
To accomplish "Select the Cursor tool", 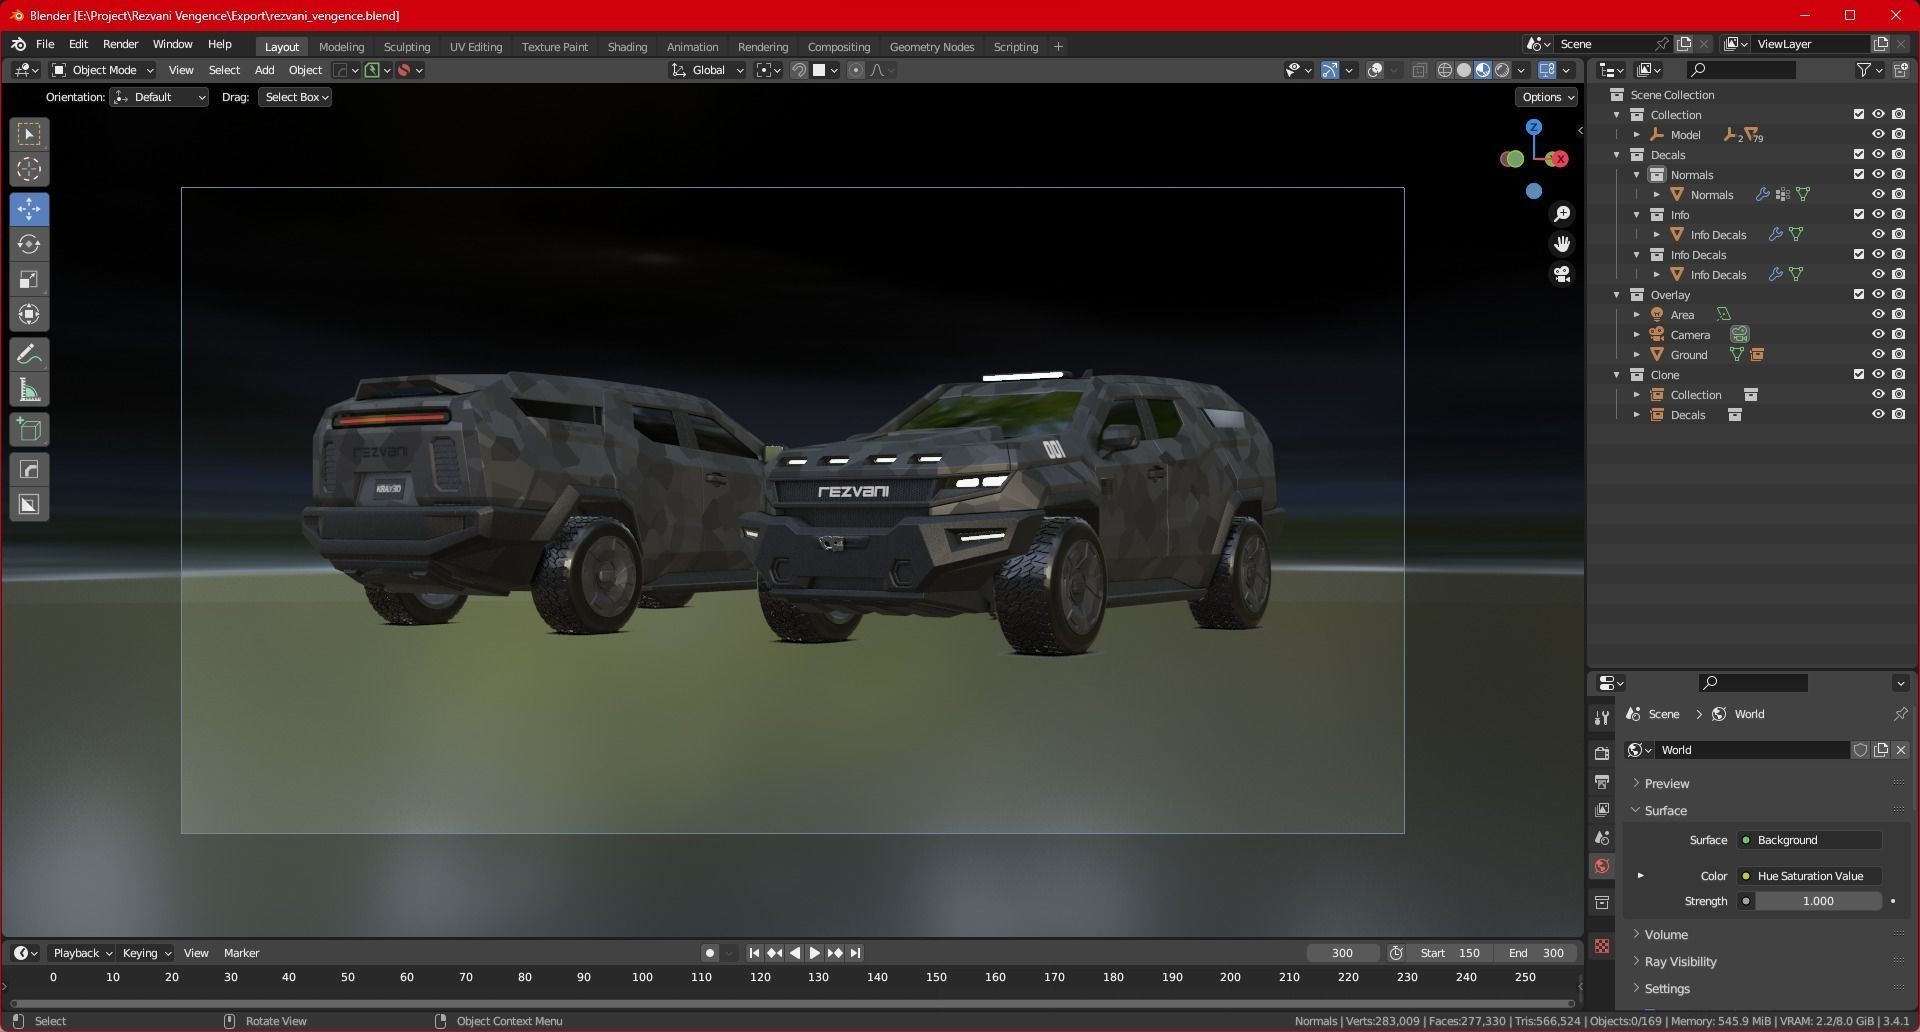I will tap(29, 169).
